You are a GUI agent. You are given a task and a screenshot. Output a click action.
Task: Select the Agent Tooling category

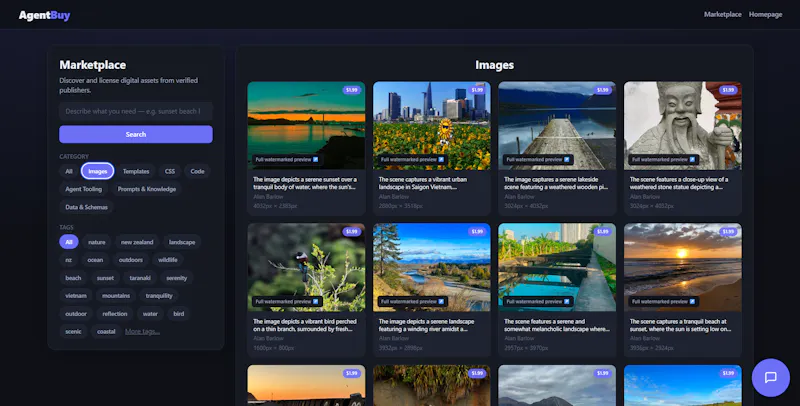tap(84, 189)
